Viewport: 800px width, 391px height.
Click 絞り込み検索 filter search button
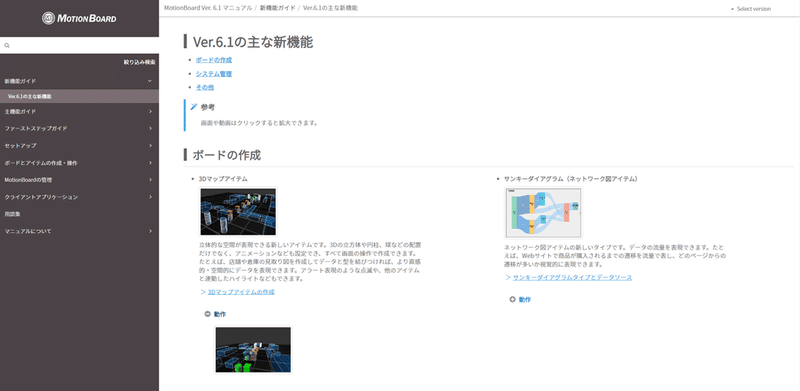tap(139, 62)
